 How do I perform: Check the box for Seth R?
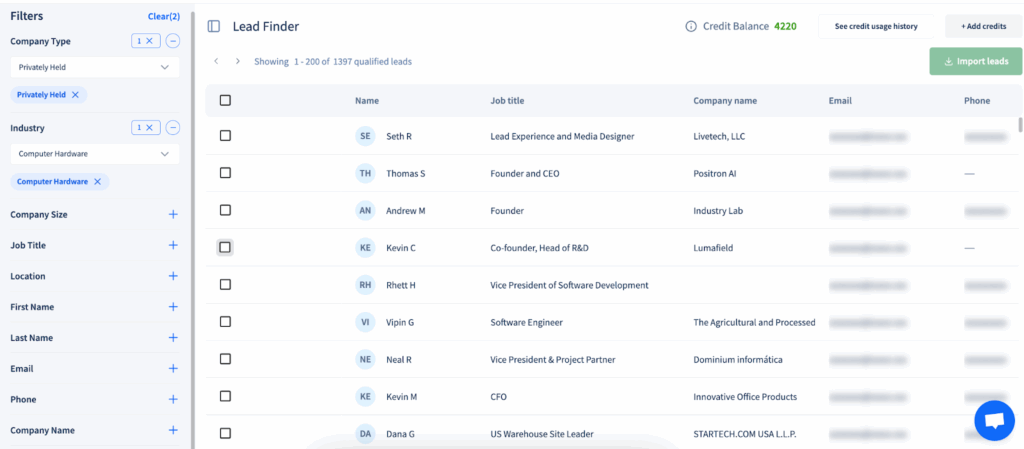click(225, 135)
